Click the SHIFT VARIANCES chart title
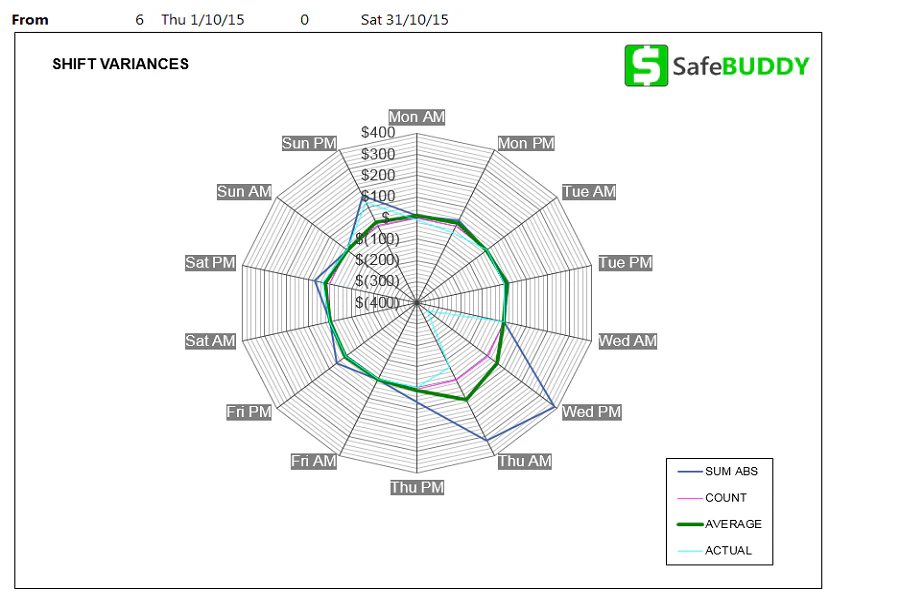900x600 pixels. 120,64
